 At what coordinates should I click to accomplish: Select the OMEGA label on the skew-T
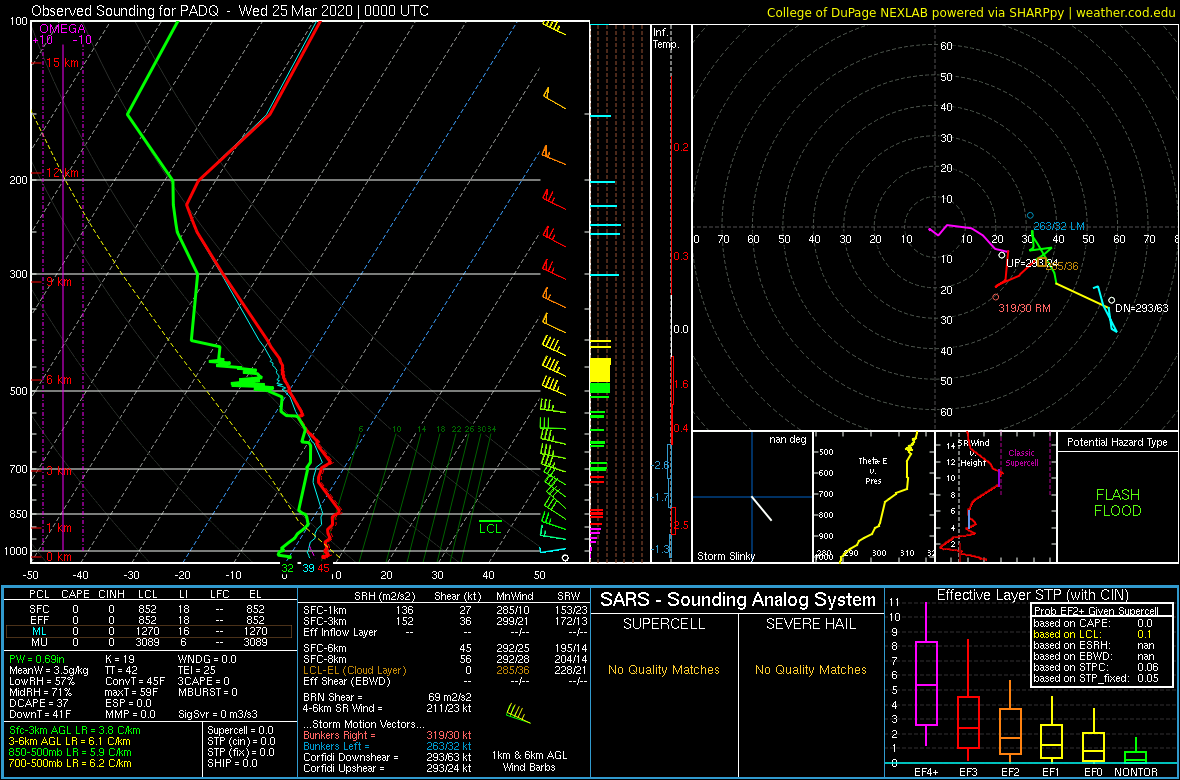click(x=62, y=29)
